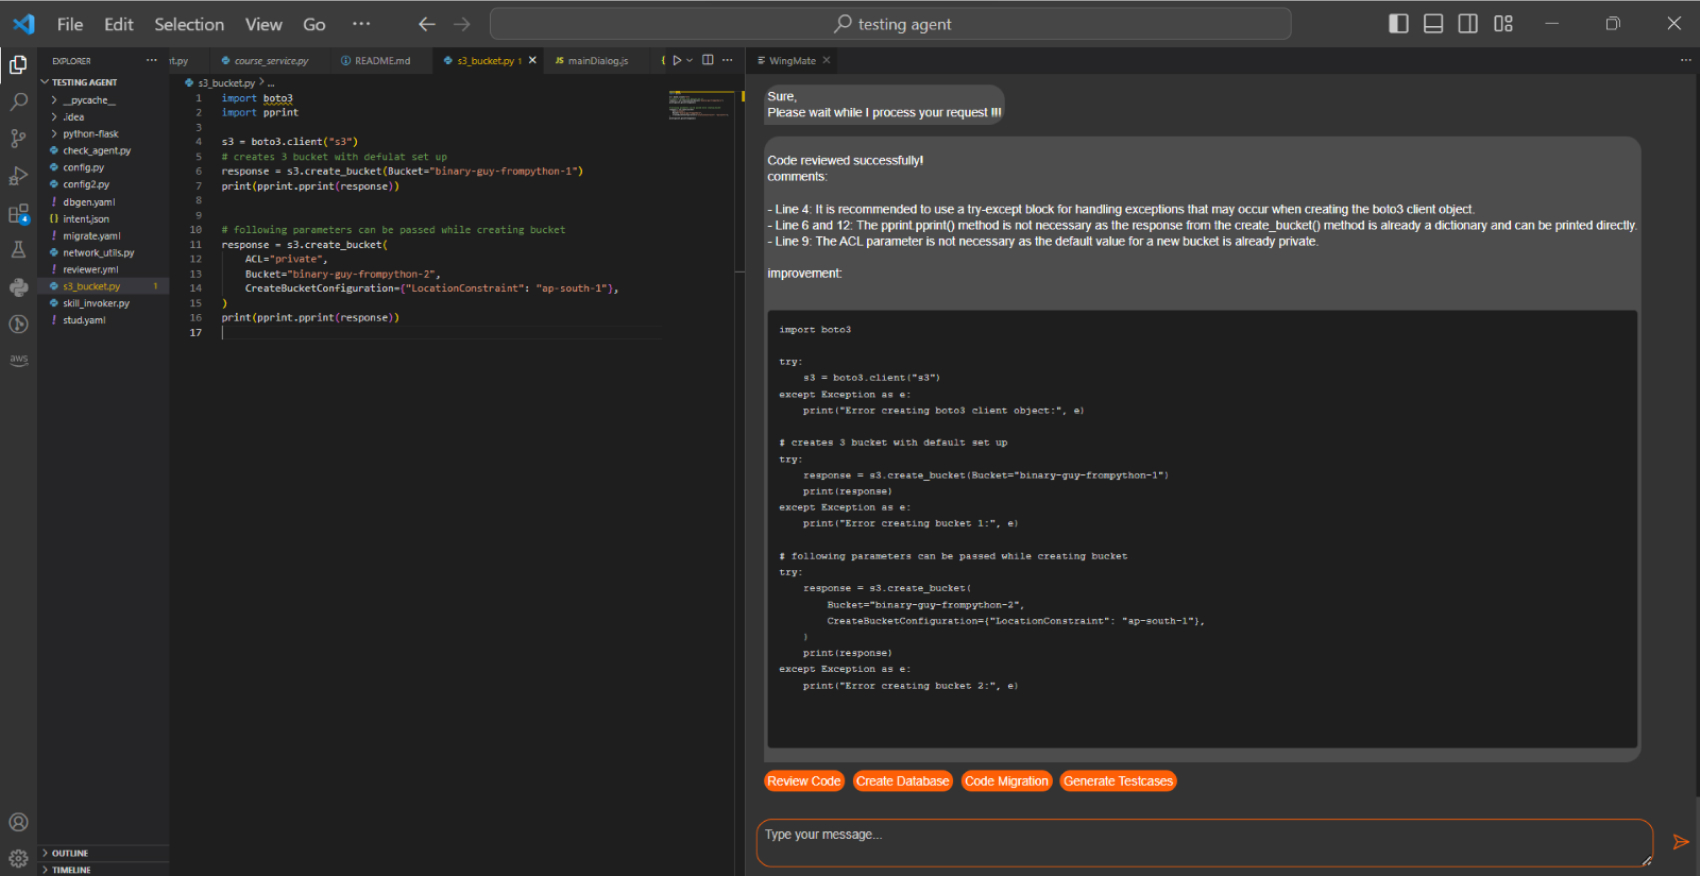The height and width of the screenshot is (876, 1700).
Task: Open the Python logo view in the activity bar
Action: [18, 287]
